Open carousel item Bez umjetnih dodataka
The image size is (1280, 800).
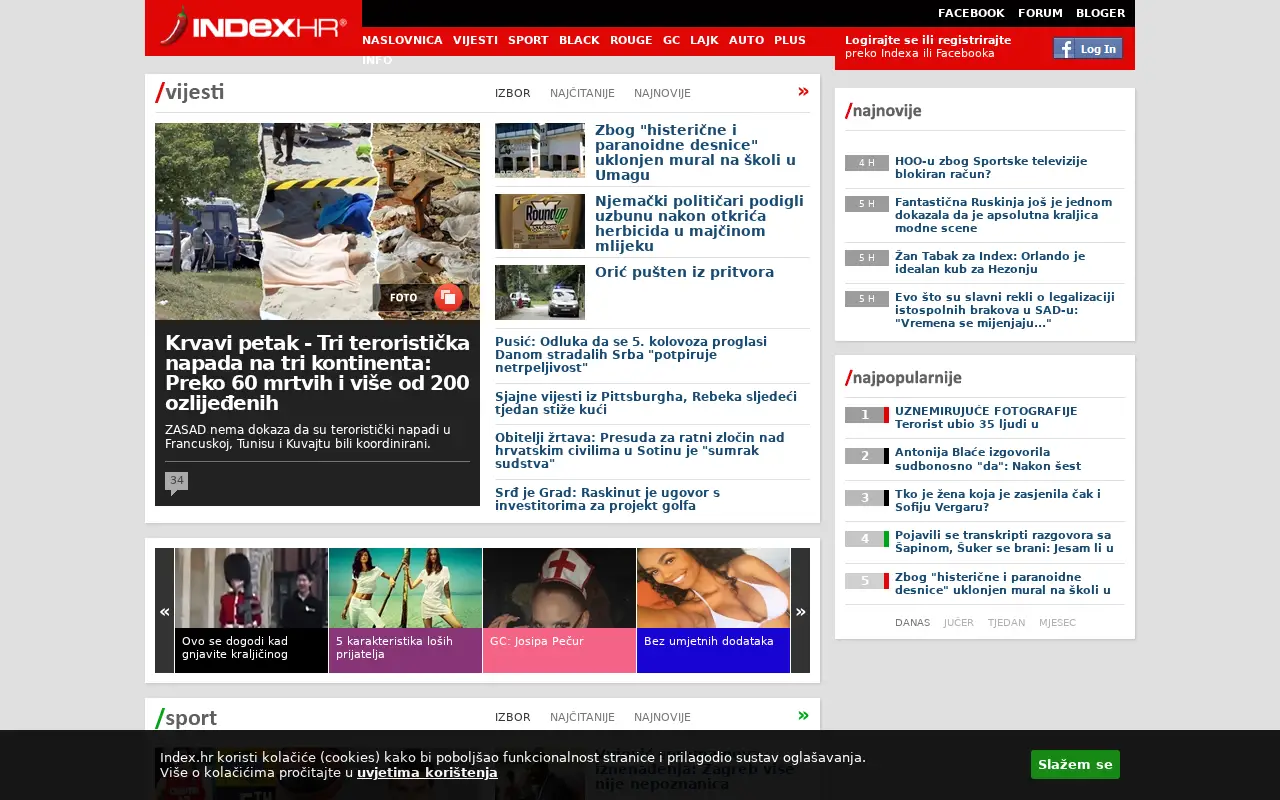click(713, 610)
